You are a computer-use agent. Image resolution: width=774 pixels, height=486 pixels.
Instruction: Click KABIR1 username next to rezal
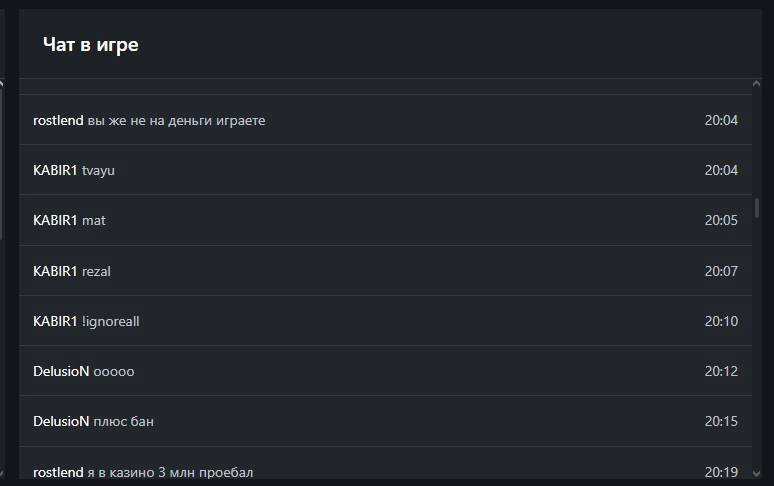pos(55,271)
